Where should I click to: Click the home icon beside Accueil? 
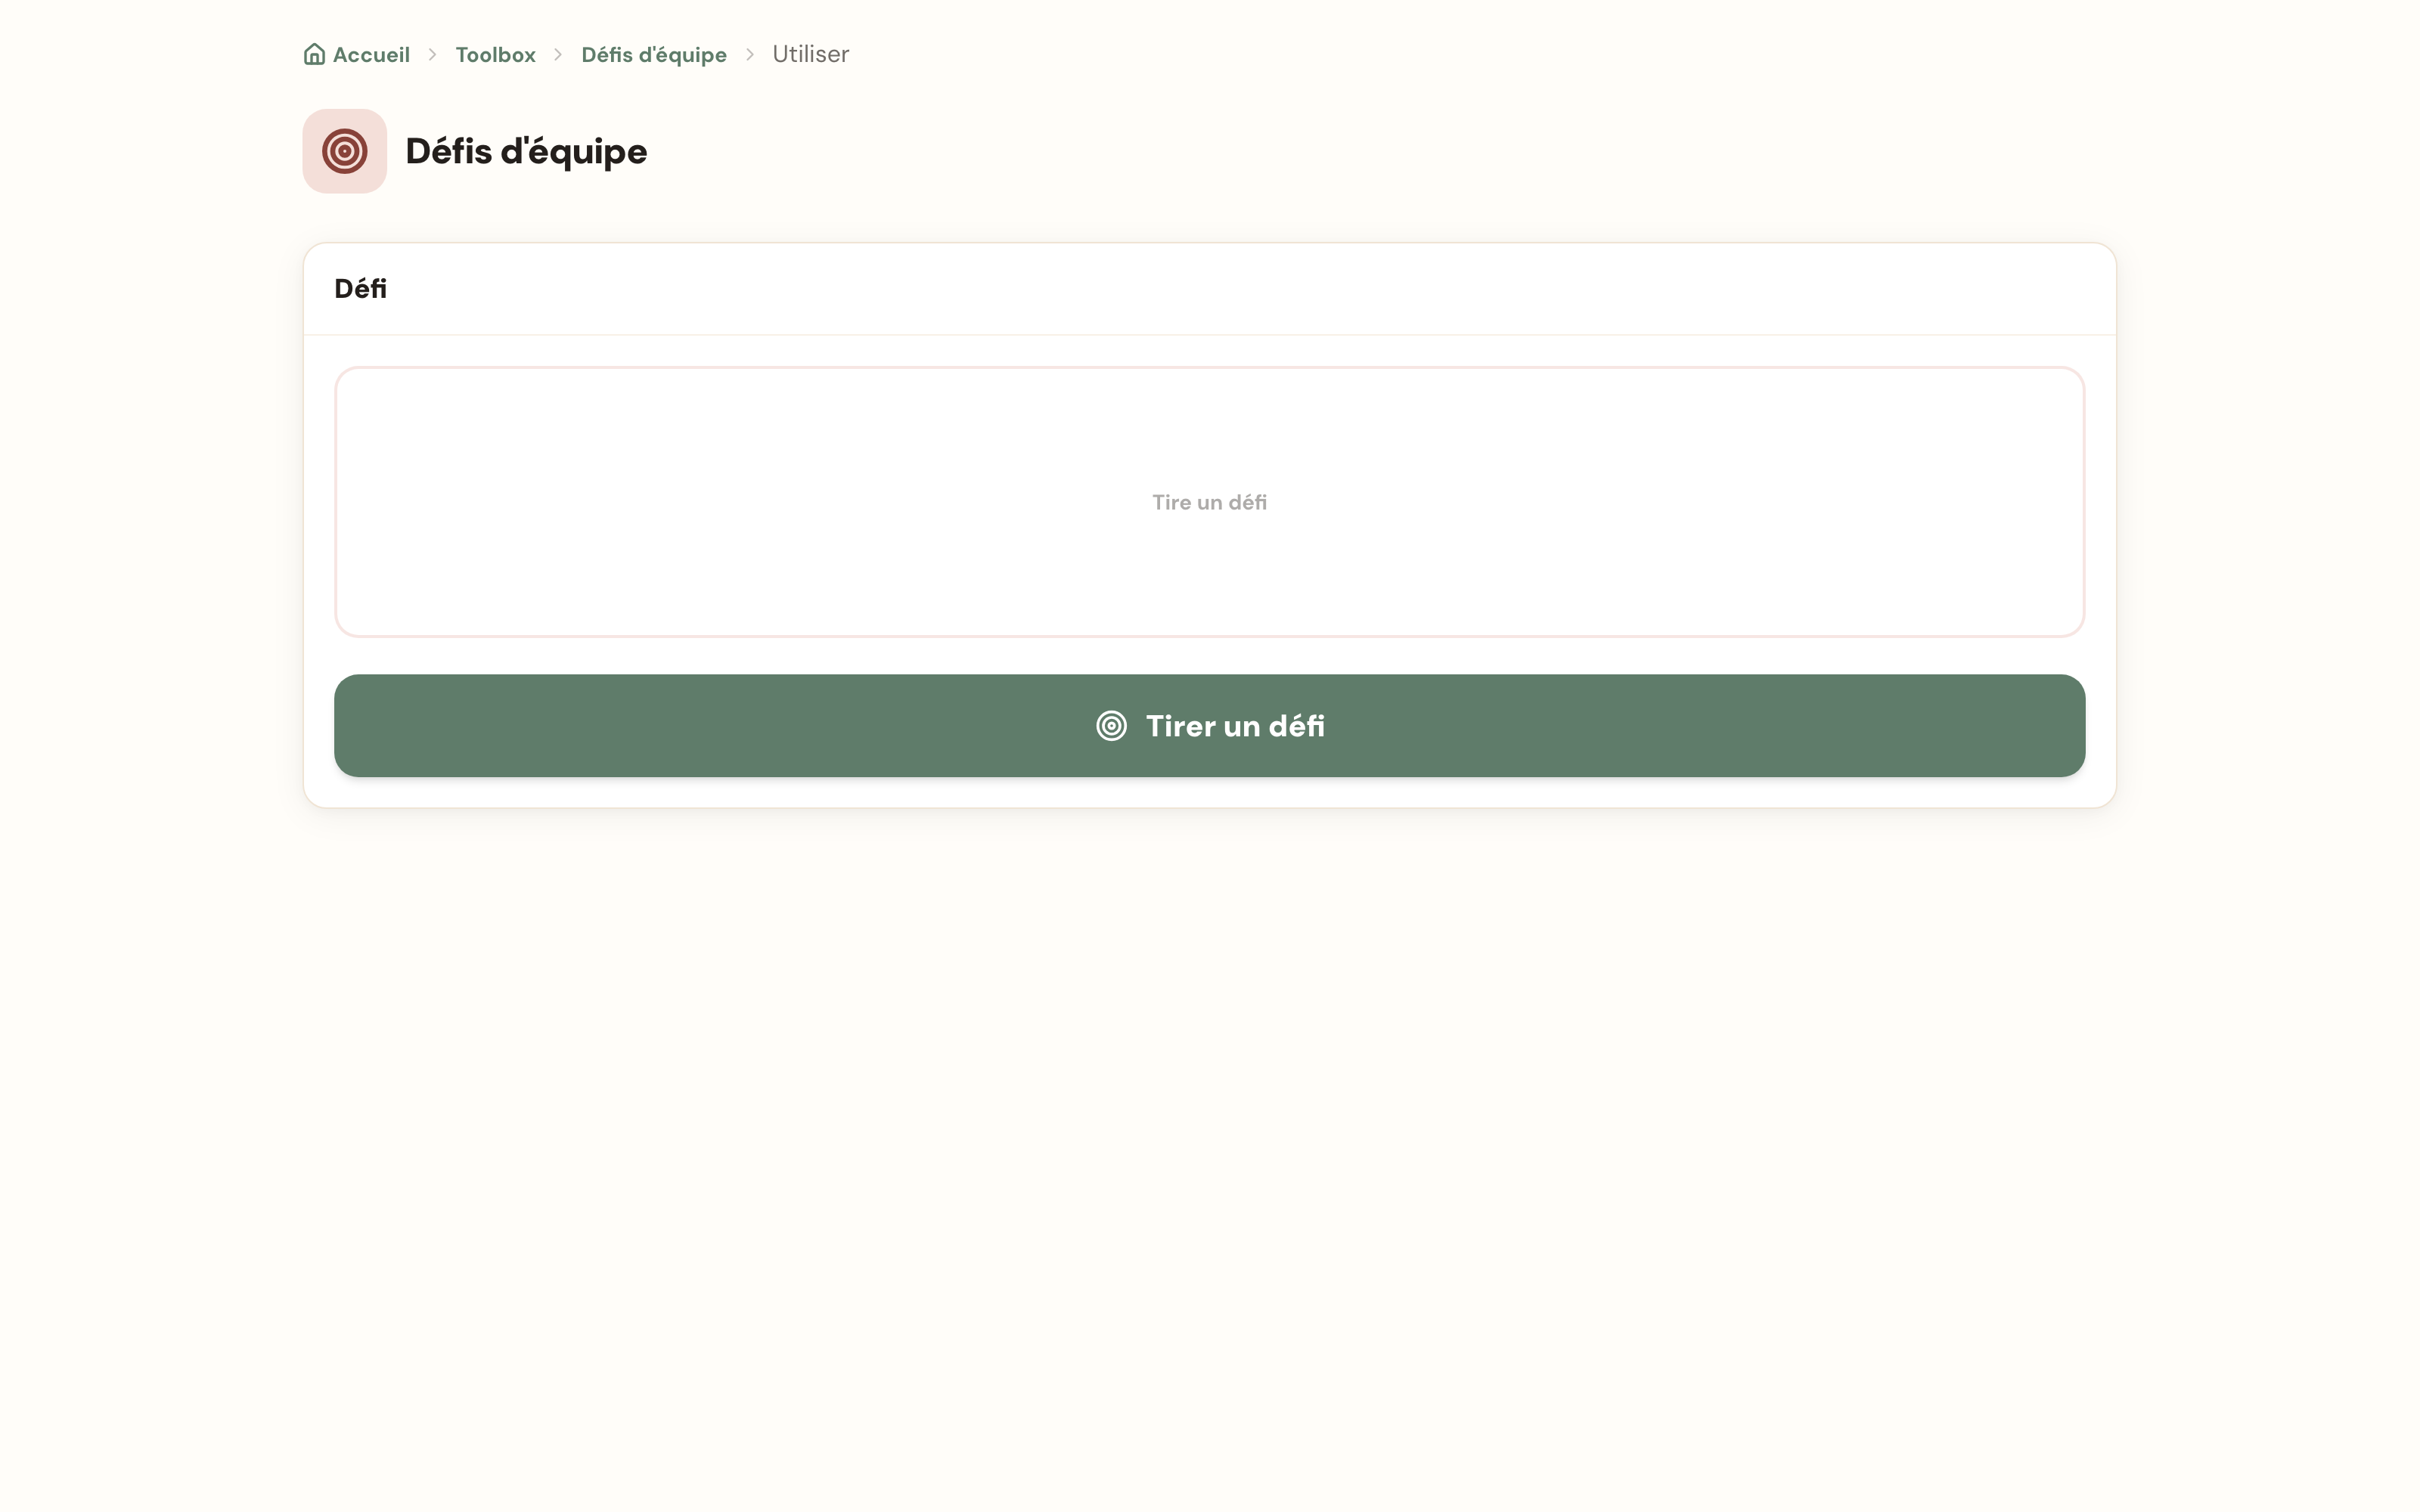314,54
